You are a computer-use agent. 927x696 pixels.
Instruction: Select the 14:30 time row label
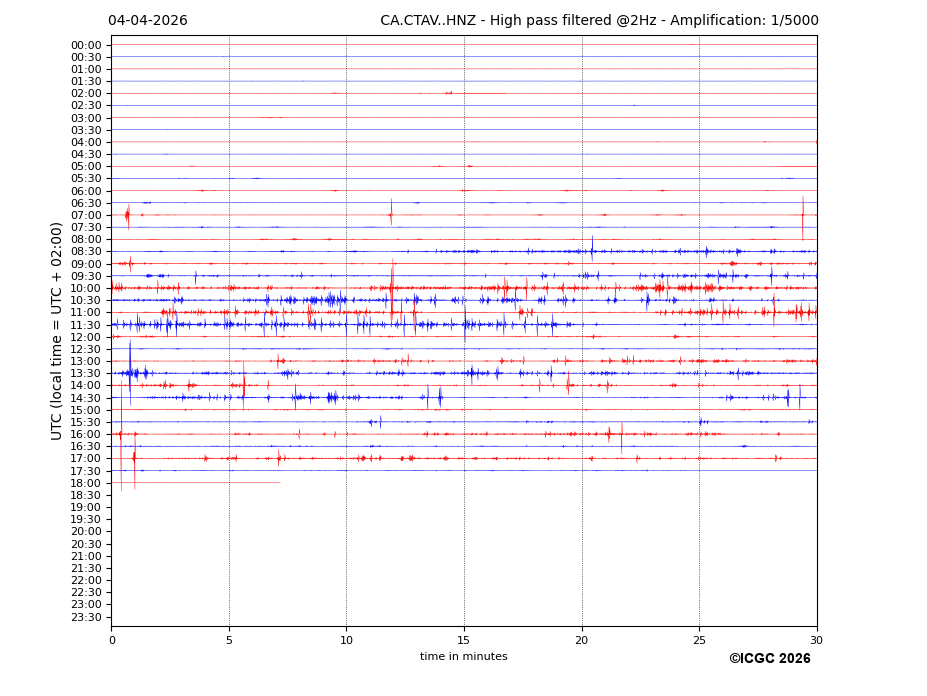coord(86,398)
